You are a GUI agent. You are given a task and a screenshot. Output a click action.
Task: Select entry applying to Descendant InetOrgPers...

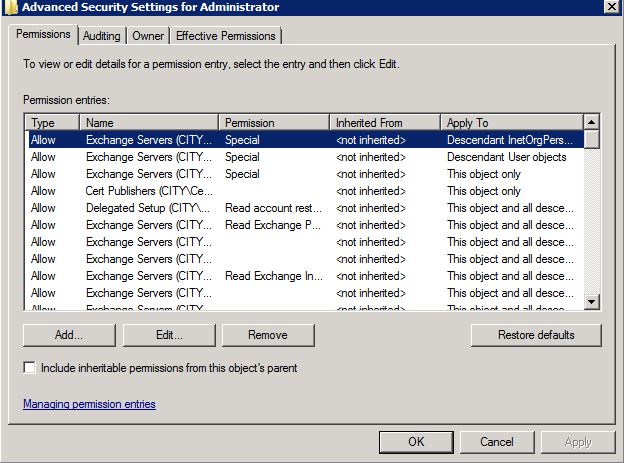point(306,140)
